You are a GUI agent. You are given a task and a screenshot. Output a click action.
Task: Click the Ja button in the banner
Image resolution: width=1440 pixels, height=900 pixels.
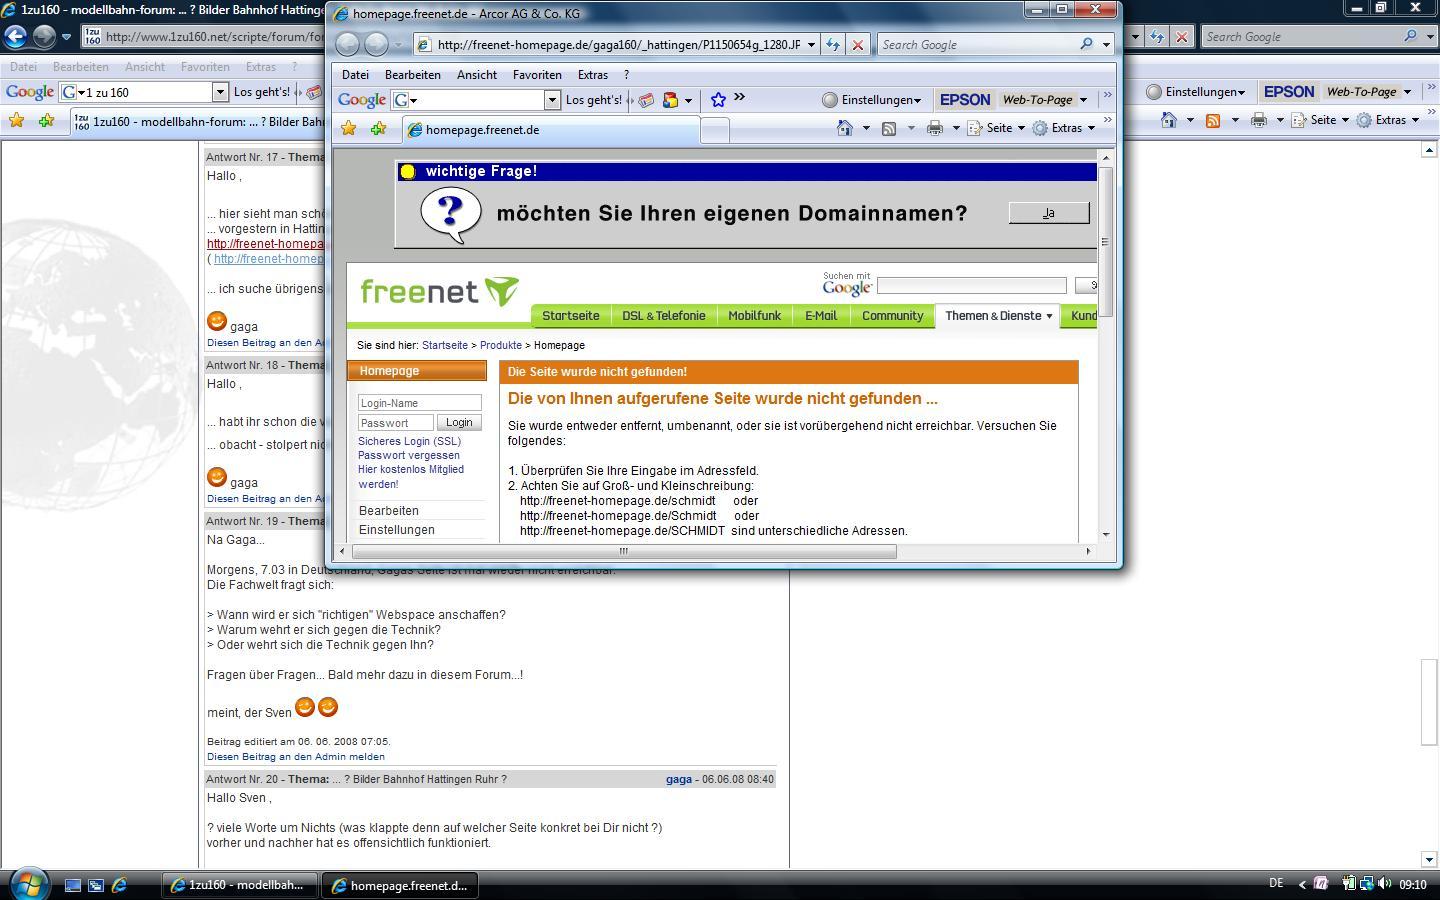tap(1048, 213)
